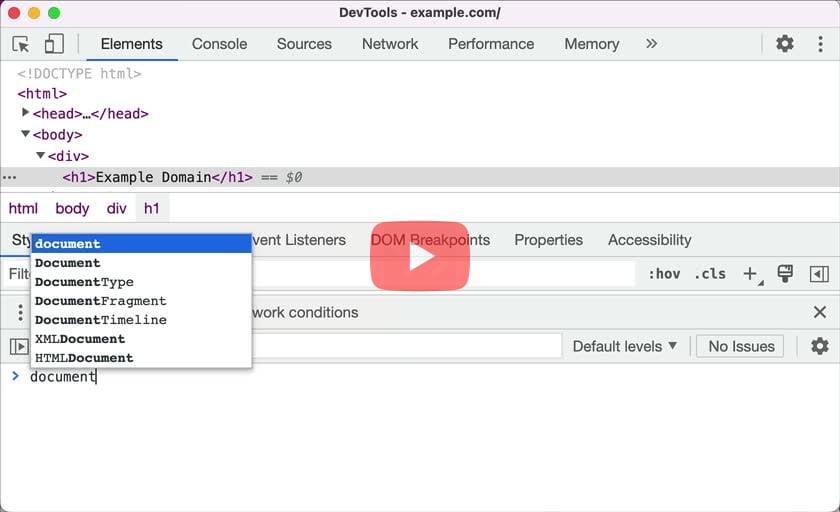Open DevTools settings gear in top toolbar

pos(785,43)
